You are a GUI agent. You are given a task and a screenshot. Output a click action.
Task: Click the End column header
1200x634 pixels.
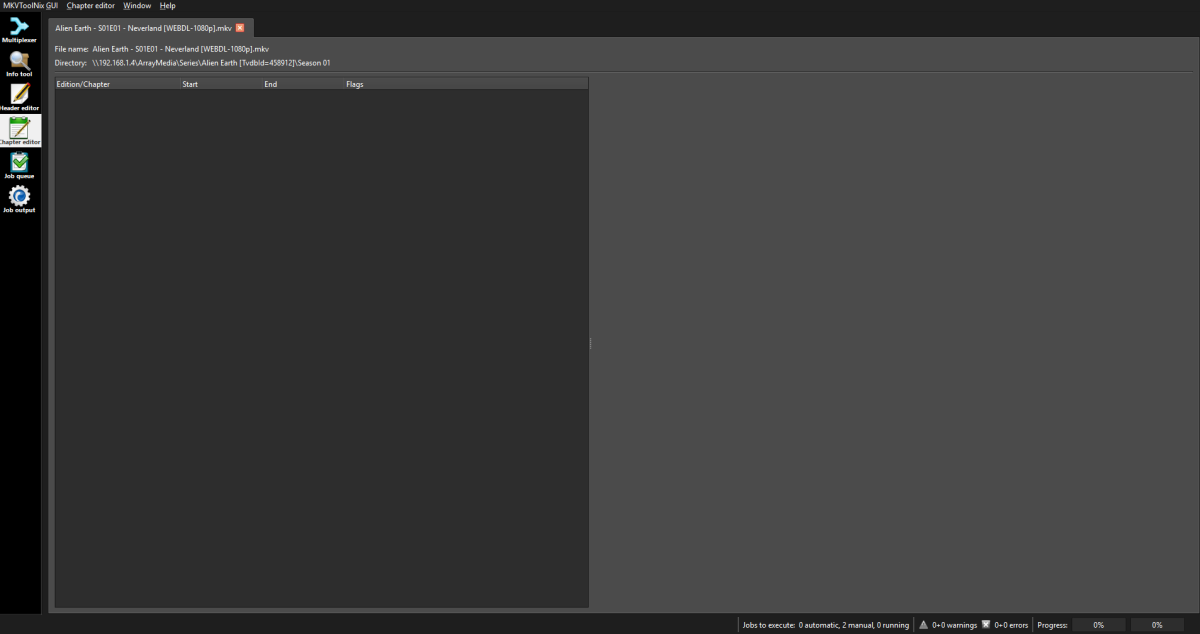(270, 84)
